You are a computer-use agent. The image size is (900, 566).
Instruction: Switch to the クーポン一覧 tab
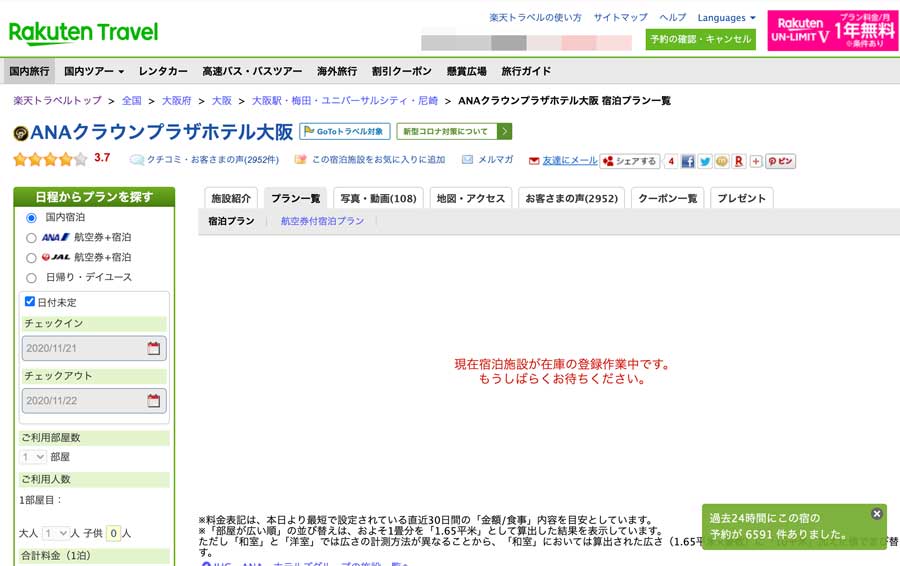pos(668,198)
